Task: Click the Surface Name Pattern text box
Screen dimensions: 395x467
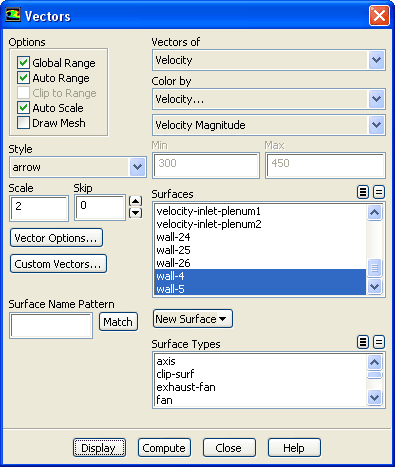Action: point(51,325)
